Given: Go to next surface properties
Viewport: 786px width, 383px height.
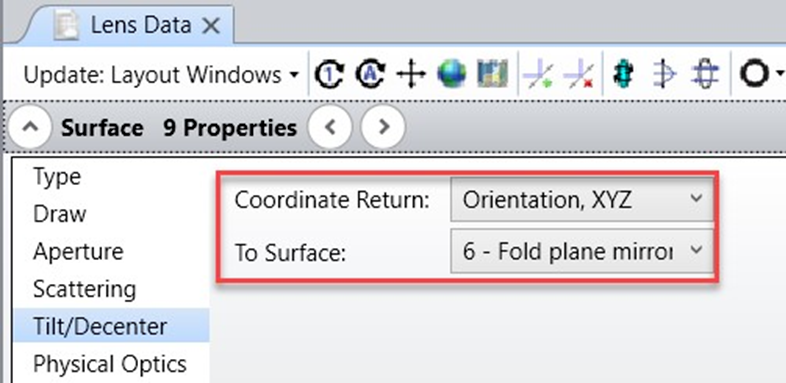Looking at the screenshot, I should 383,127.
